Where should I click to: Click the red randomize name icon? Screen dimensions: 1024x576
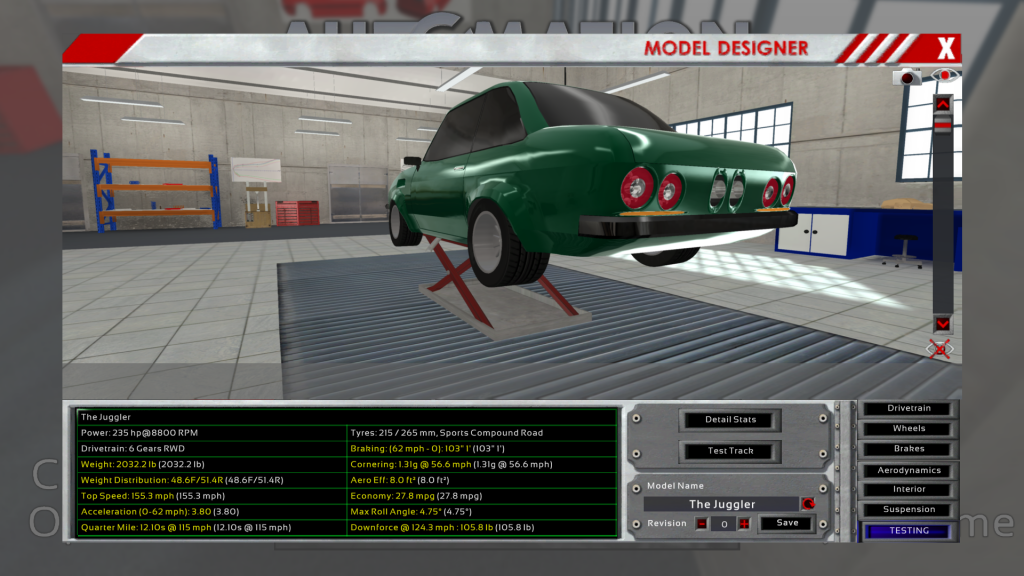click(x=808, y=504)
